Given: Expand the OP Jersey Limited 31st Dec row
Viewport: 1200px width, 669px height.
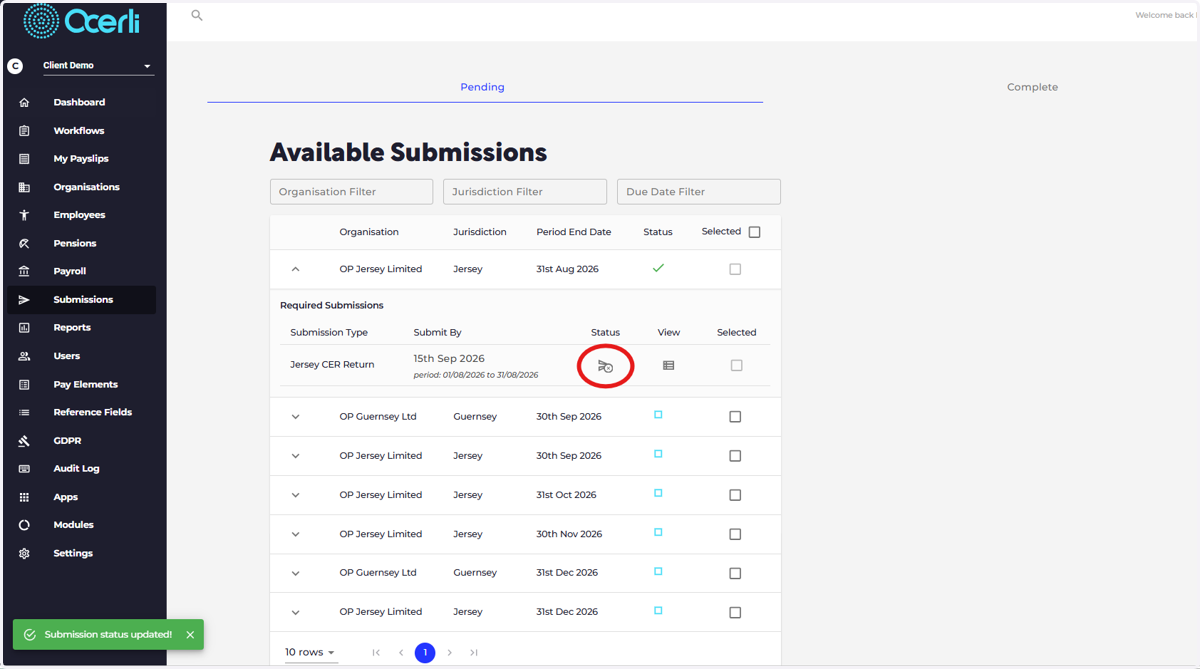Looking at the screenshot, I should tap(295, 613).
